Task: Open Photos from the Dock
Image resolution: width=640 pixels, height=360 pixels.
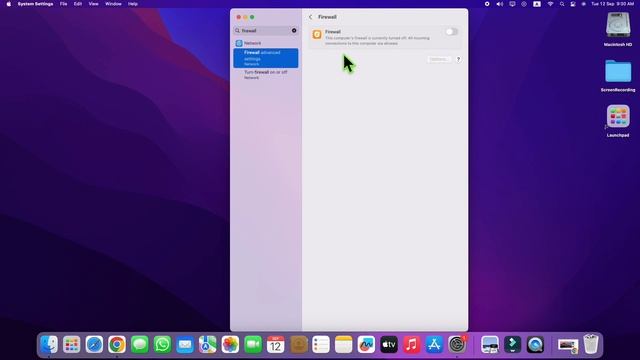Action: click(x=230, y=345)
